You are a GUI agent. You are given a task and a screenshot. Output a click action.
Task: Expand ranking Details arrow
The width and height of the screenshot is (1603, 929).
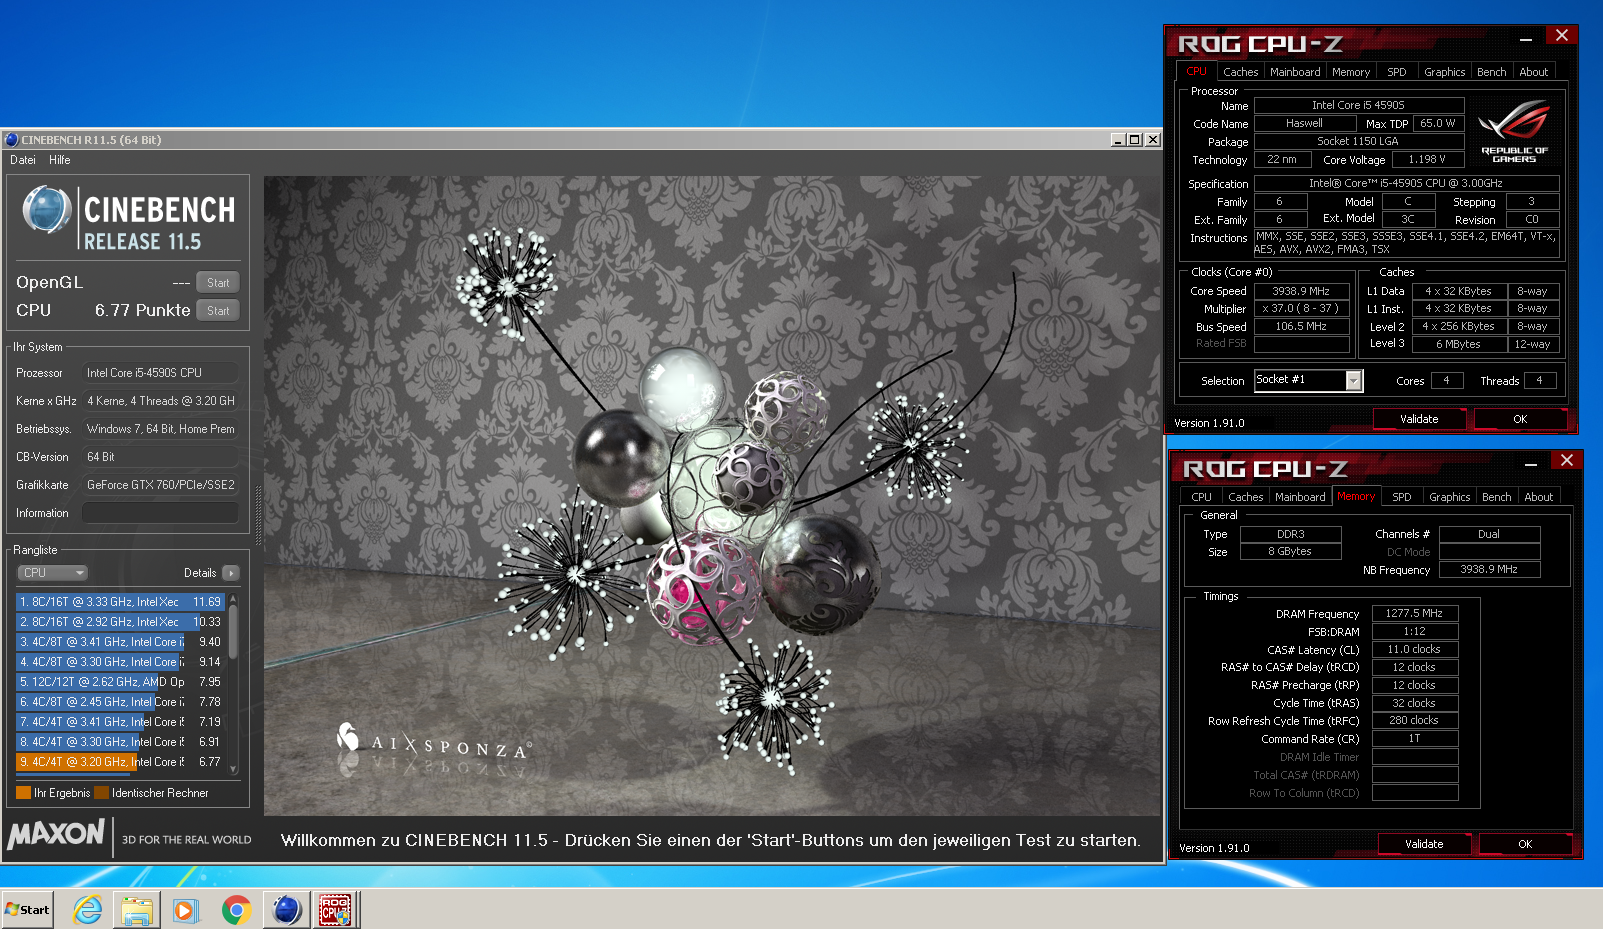tap(231, 573)
